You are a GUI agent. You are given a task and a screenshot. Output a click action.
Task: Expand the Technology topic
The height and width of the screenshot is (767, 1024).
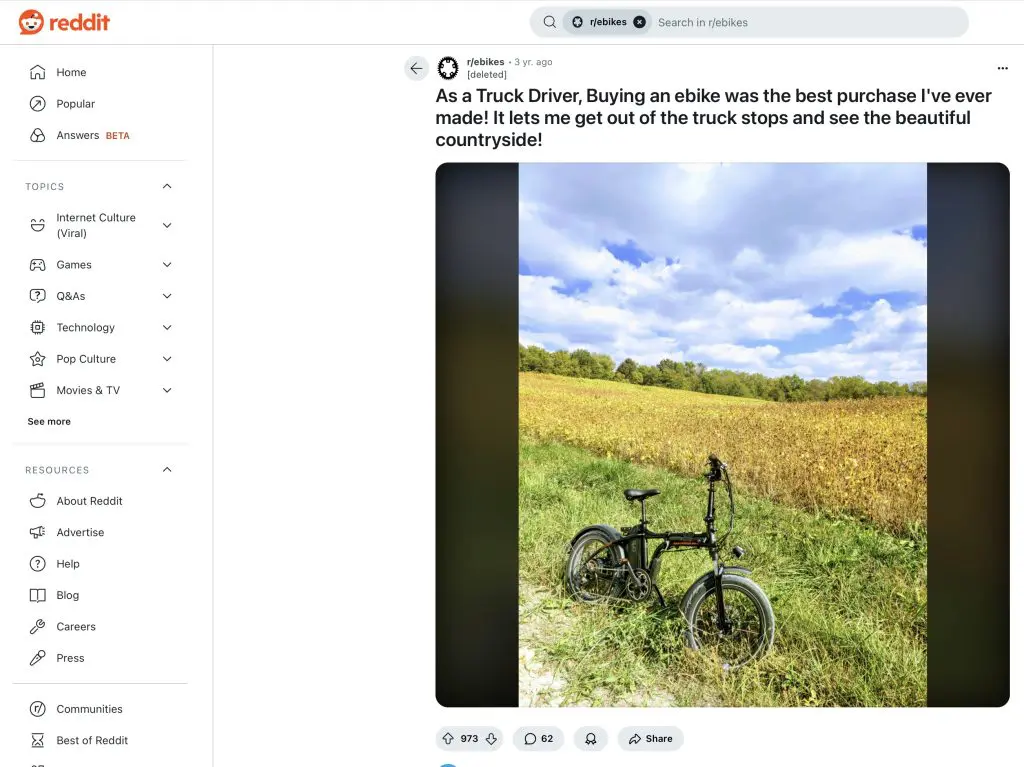point(167,328)
